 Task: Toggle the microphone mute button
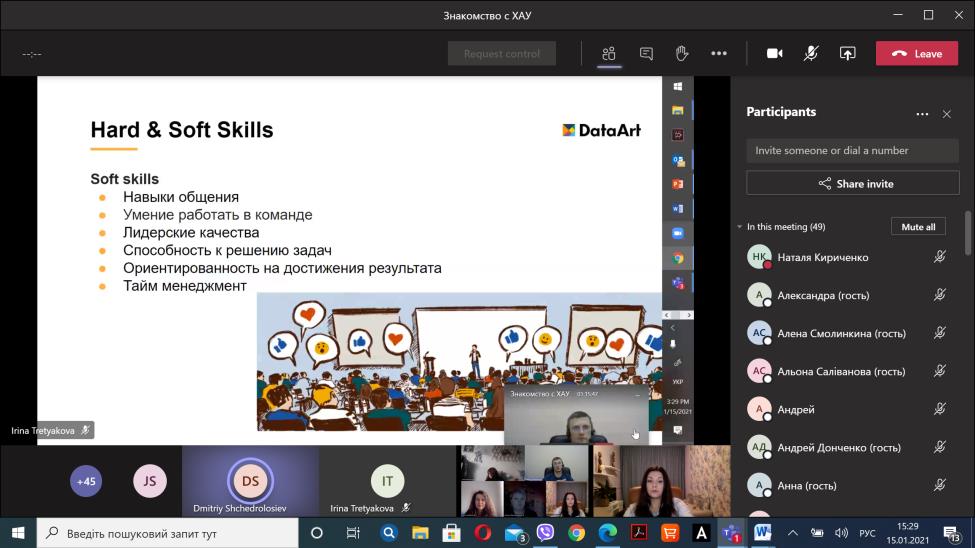pyautogui.click(x=811, y=54)
